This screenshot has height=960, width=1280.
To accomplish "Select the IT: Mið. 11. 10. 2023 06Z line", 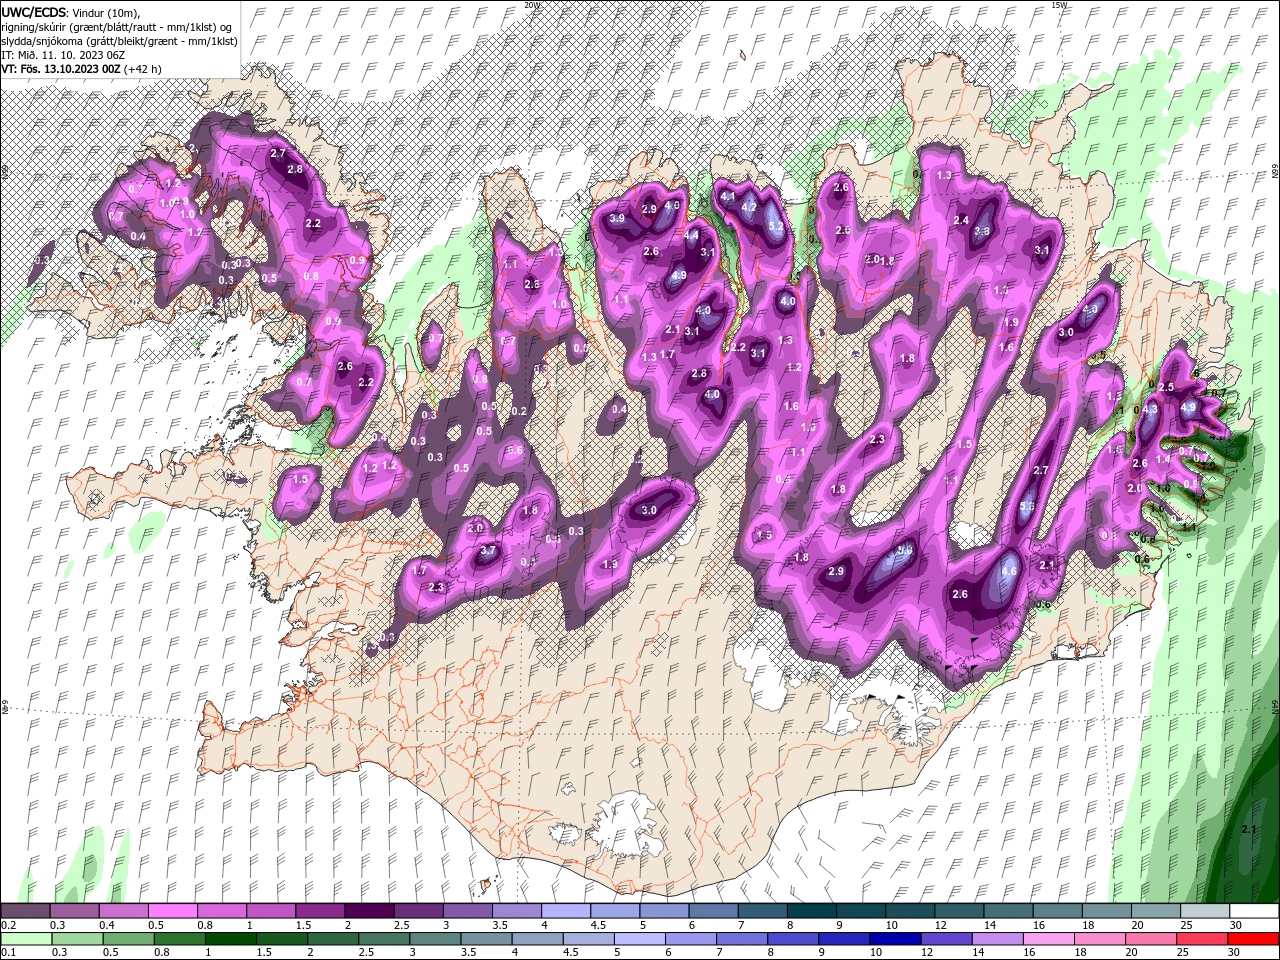I will [x=63, y=54].
